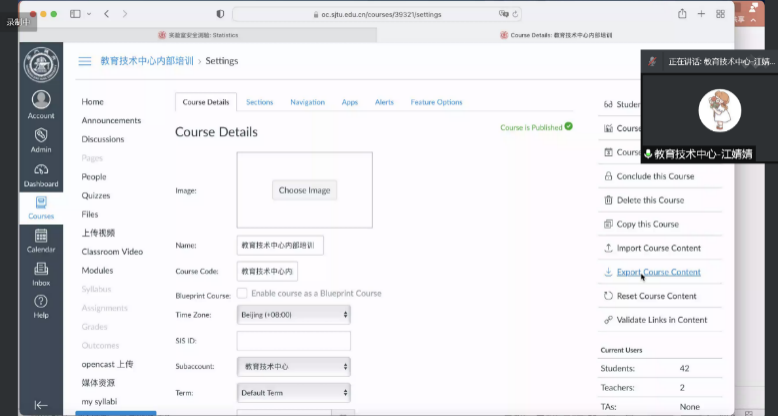This screenshot has height=418, width=780.
Task: Expand the Subaccount dropdown
Action: [x=293, y=366]
